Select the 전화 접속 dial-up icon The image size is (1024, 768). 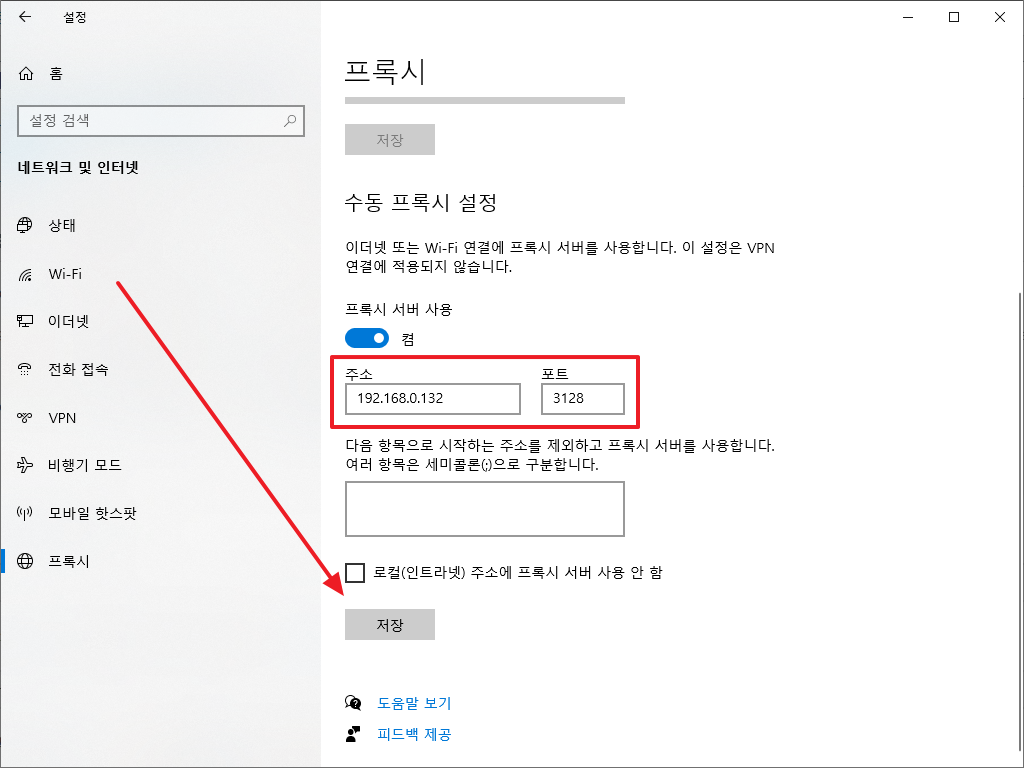[25, 370]
